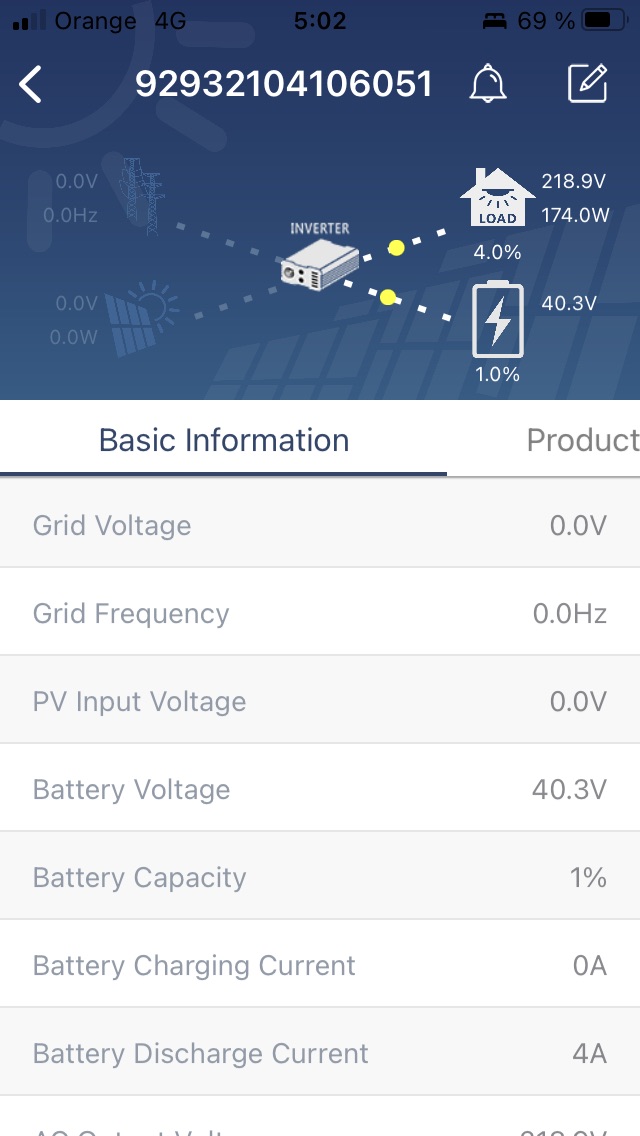Tap the Battery Voltage row
Image resolution: width=640 pixels, height=1136 pixels.
click(320, 789)
